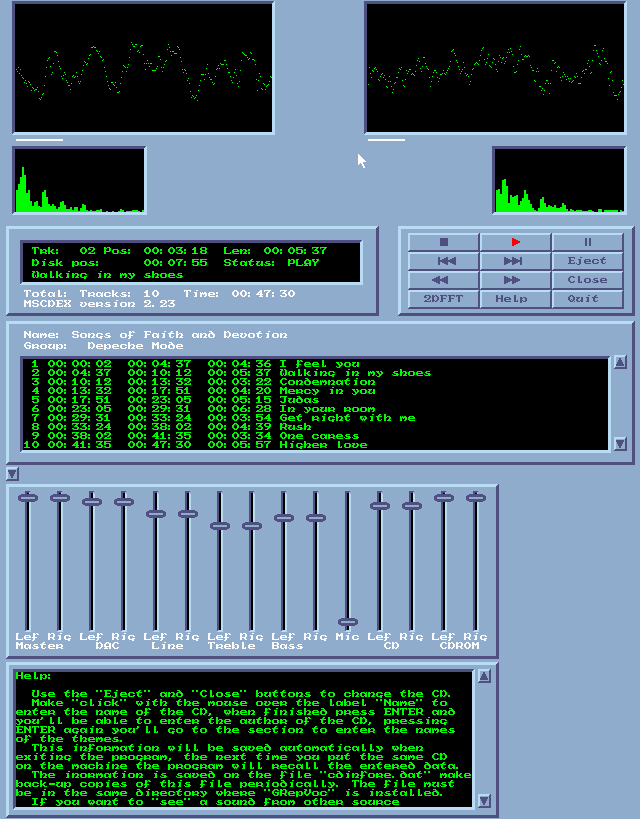Viewport: 640px width, 819px height.
Task: Click the right spectrum analyzer display
Action: 559,181
